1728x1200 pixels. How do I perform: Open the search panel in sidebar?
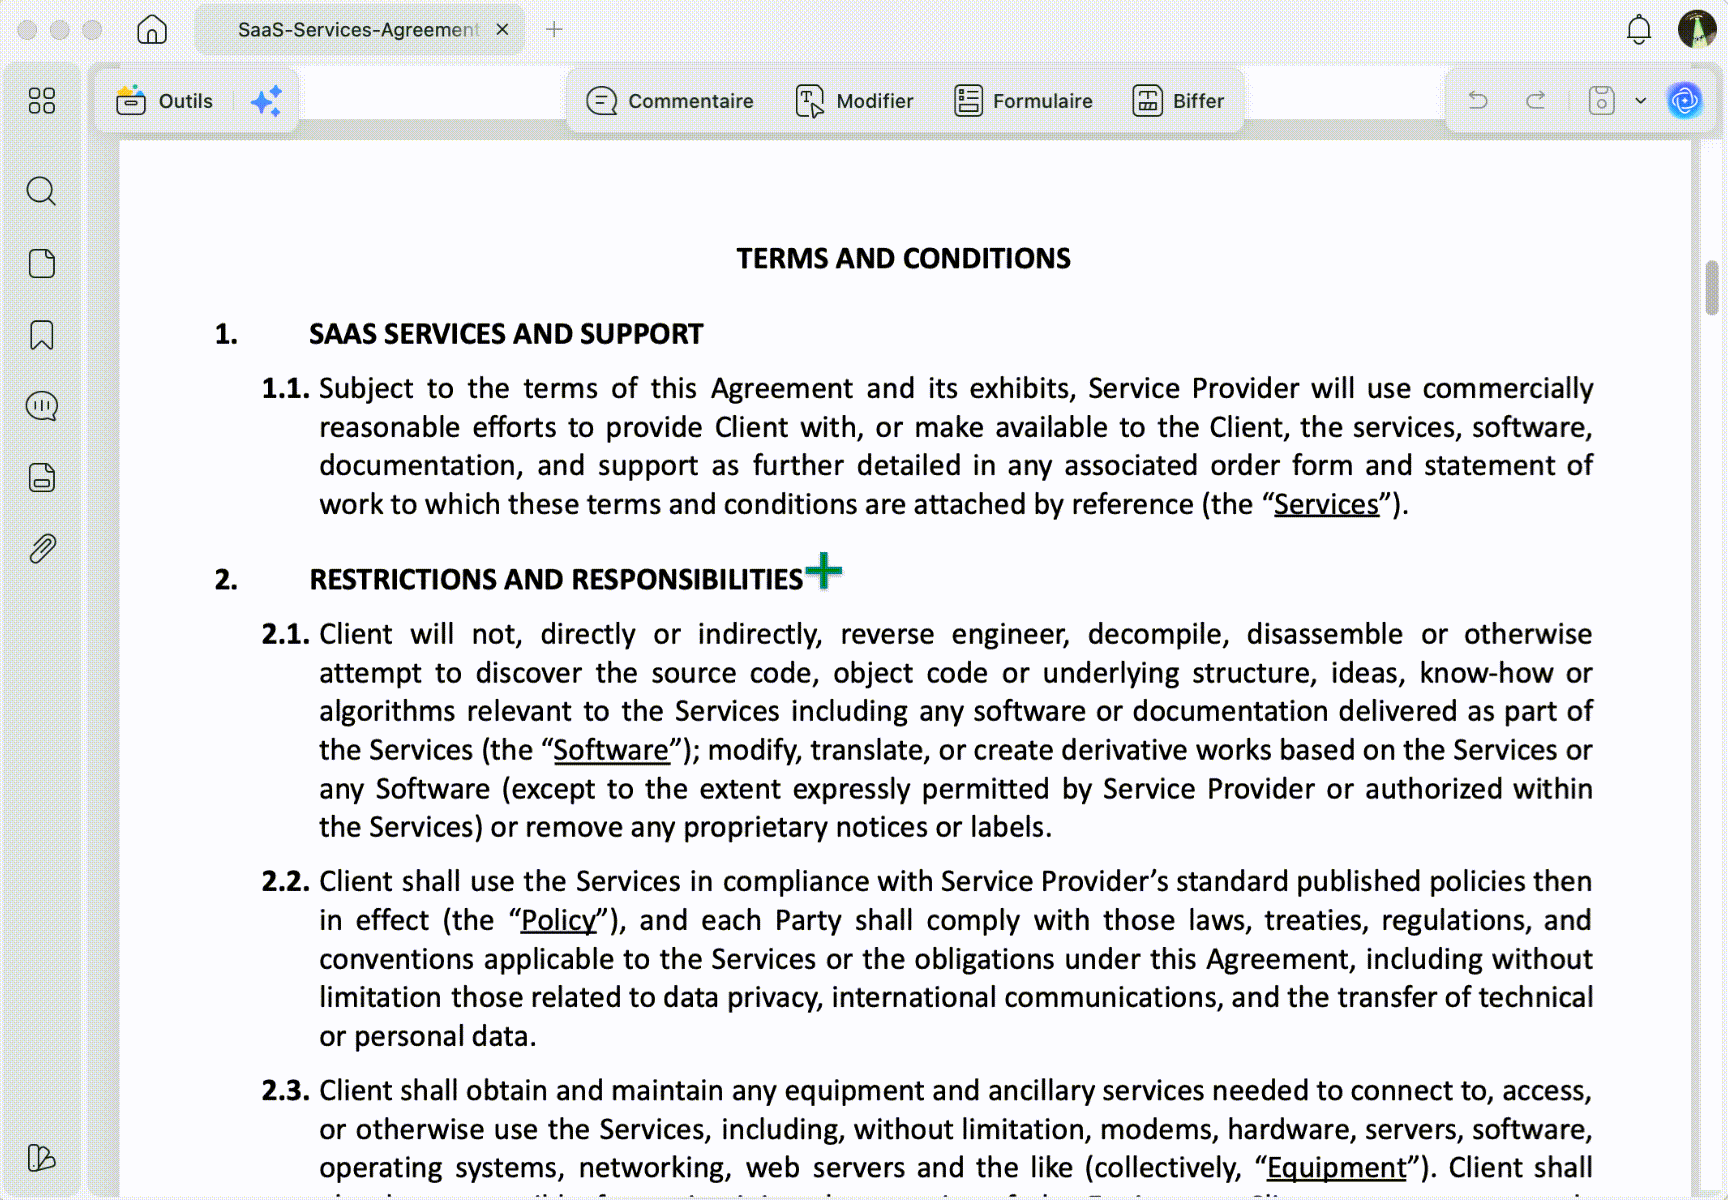coord(42,191)
